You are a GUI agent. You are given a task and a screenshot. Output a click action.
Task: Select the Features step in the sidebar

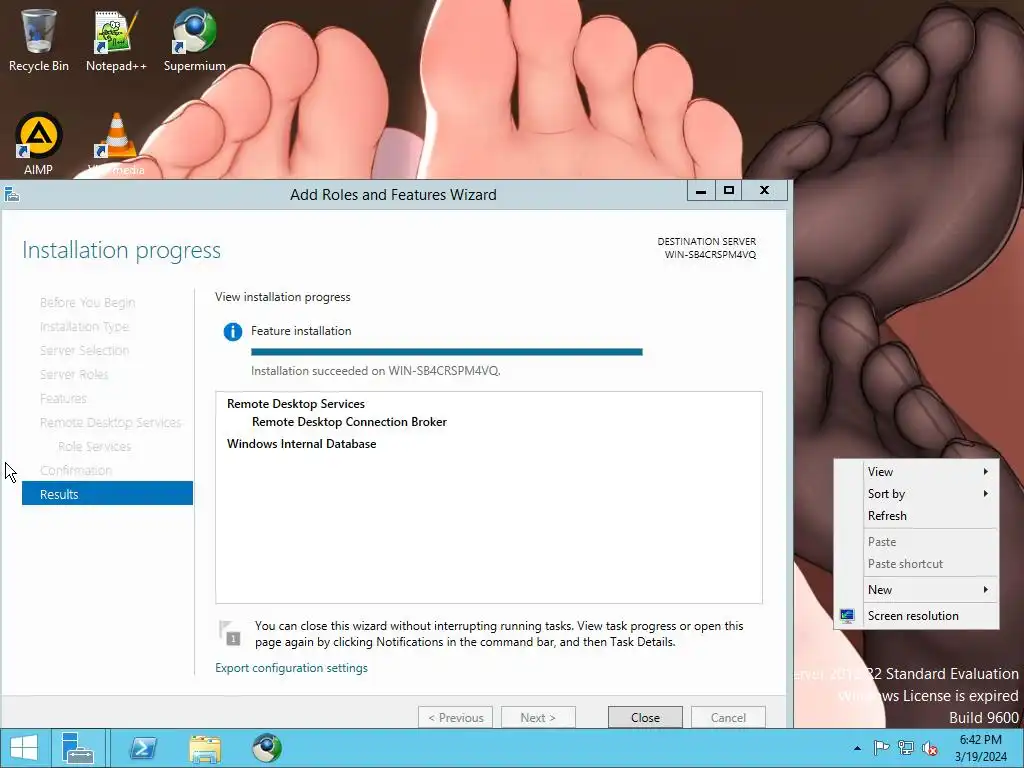point(63,398)
